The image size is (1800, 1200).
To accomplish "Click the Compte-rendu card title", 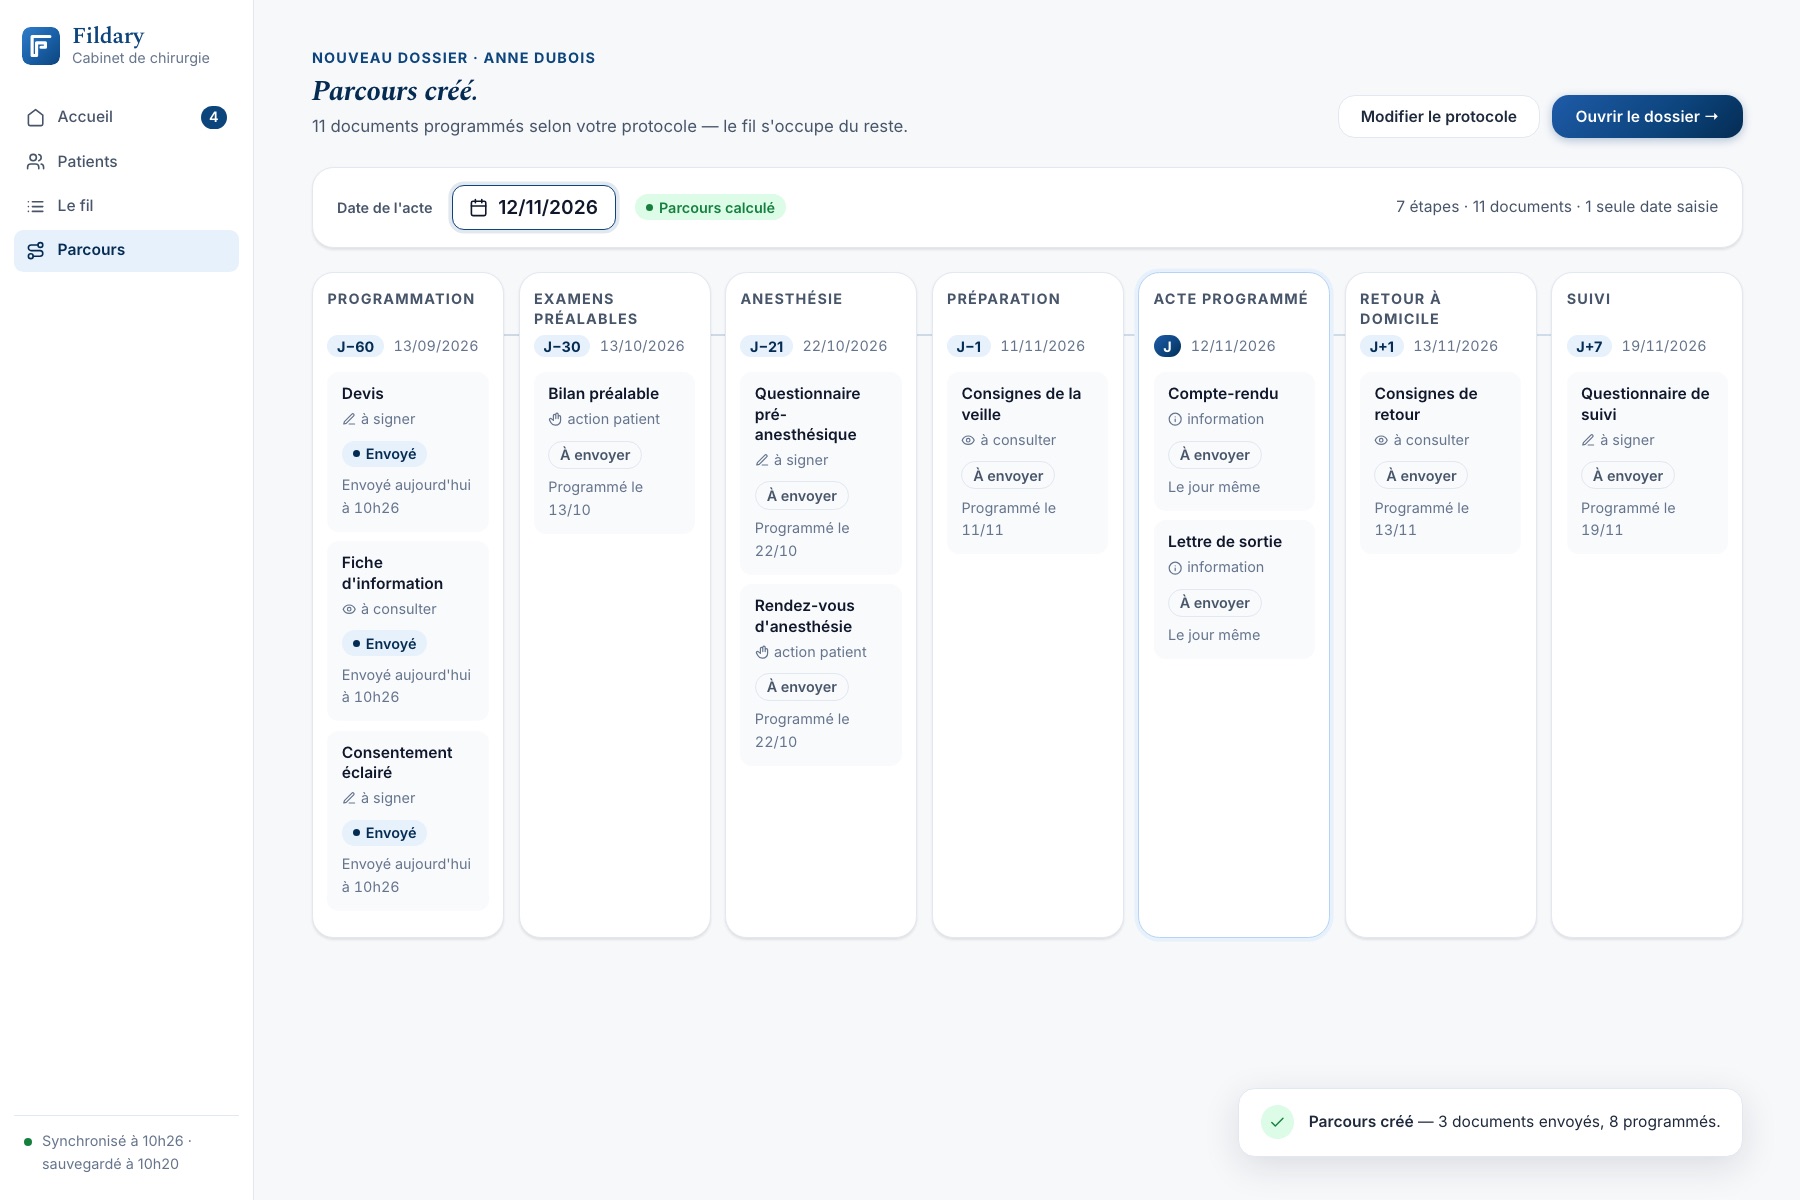I will (1223, 394).
